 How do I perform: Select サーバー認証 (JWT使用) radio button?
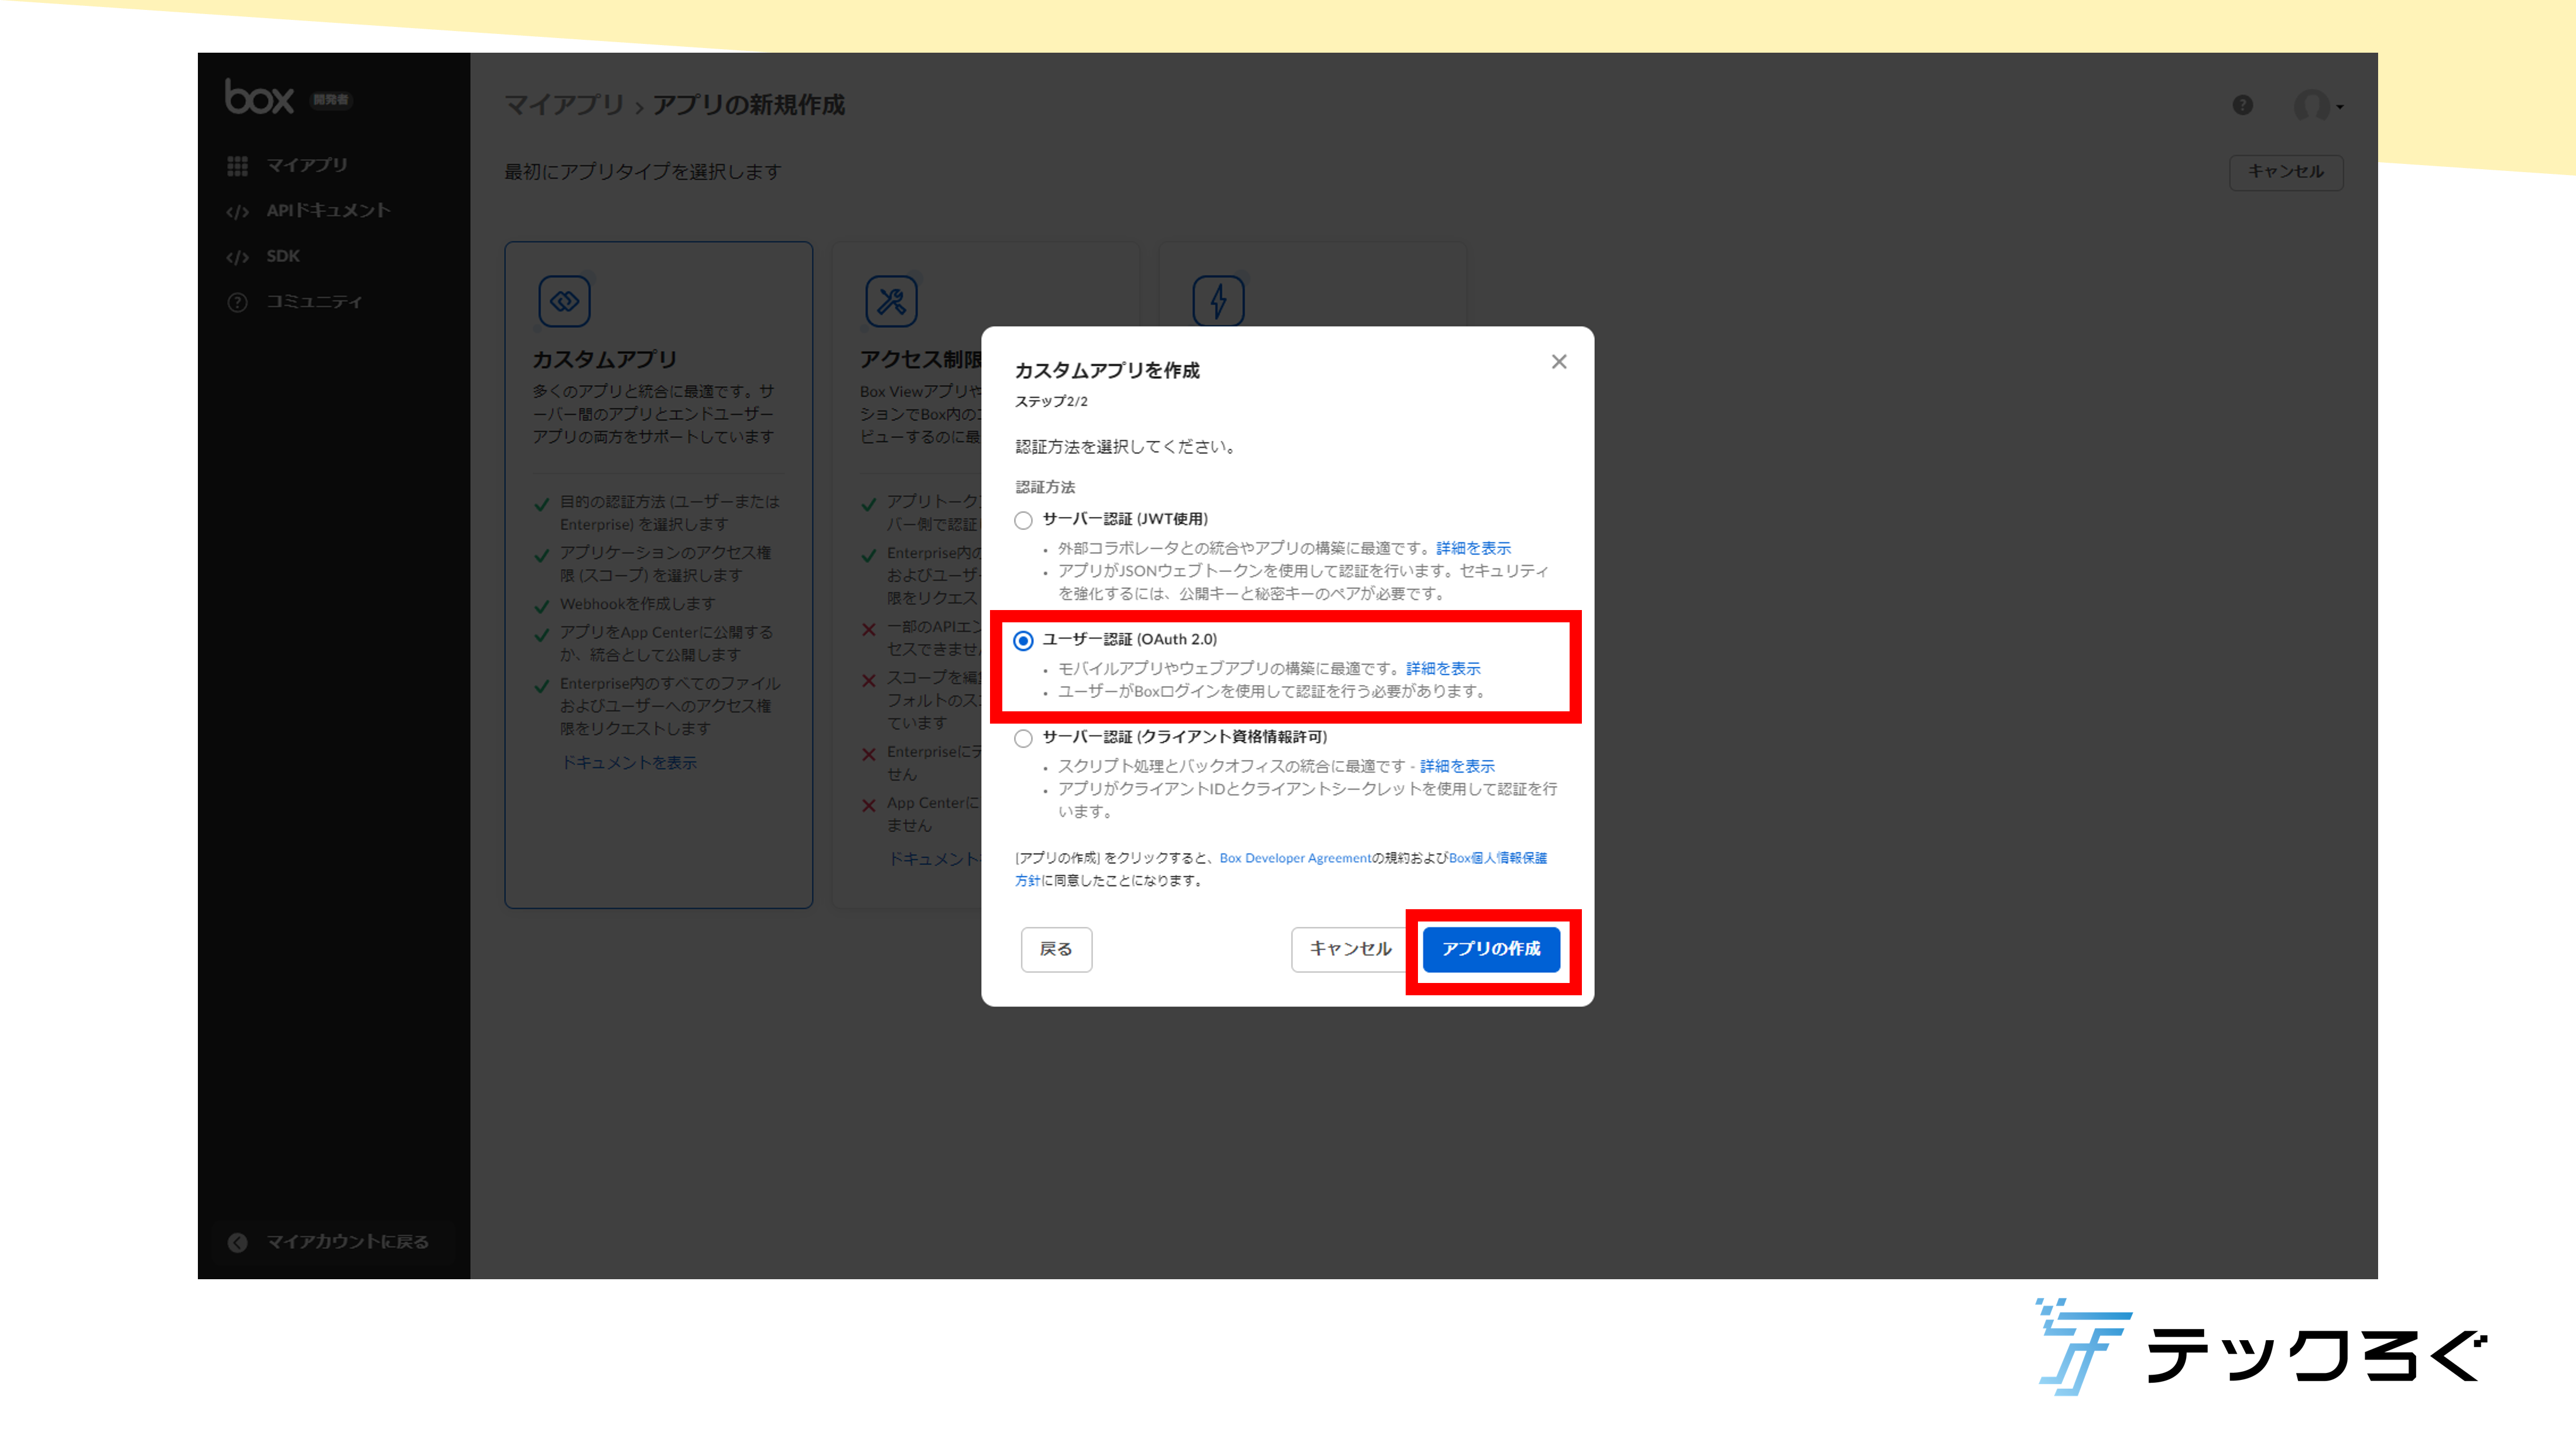pos(1023,520)
